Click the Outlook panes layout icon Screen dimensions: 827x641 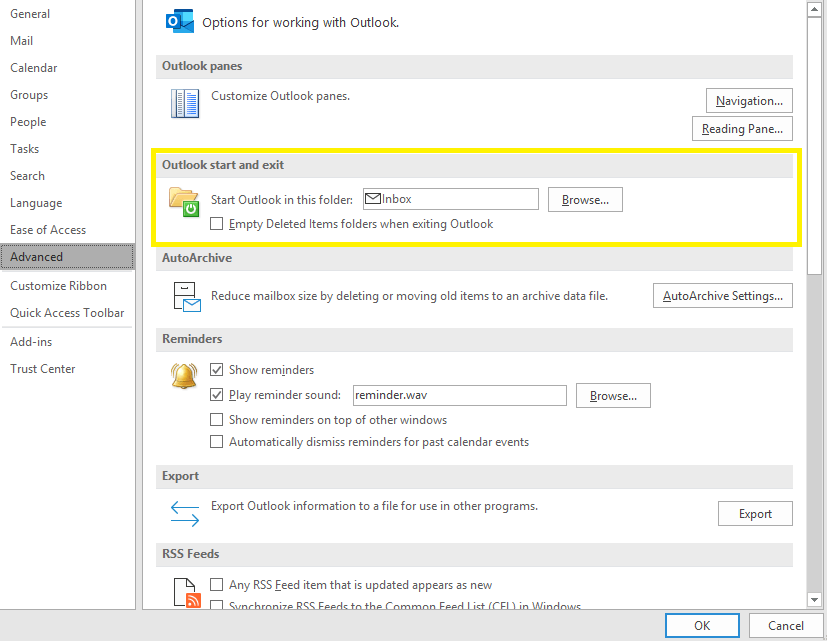[x=185, y=103]
